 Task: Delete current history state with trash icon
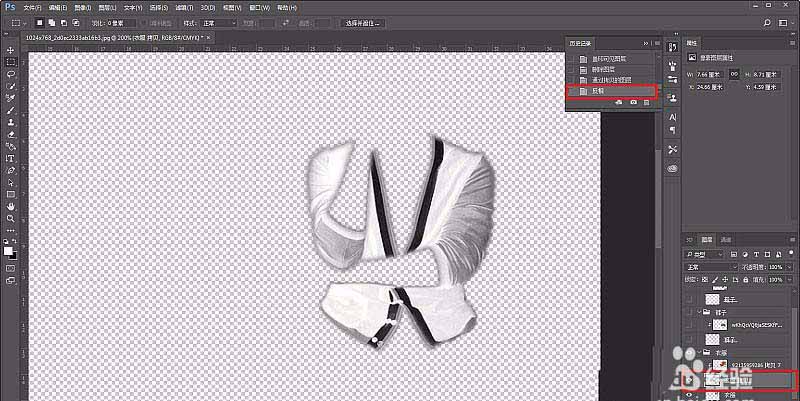pos(647,103)
